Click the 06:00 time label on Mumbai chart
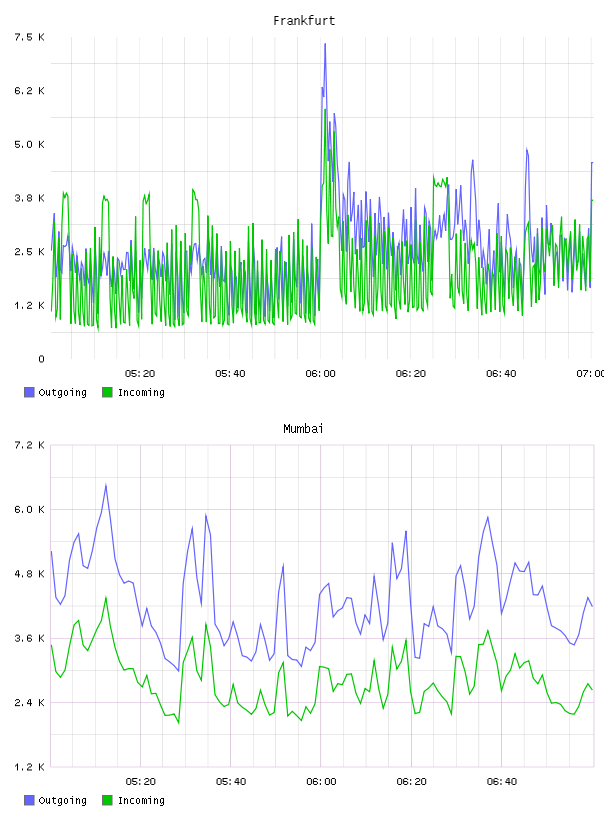608x816 pixels. [x=321, y=781]
